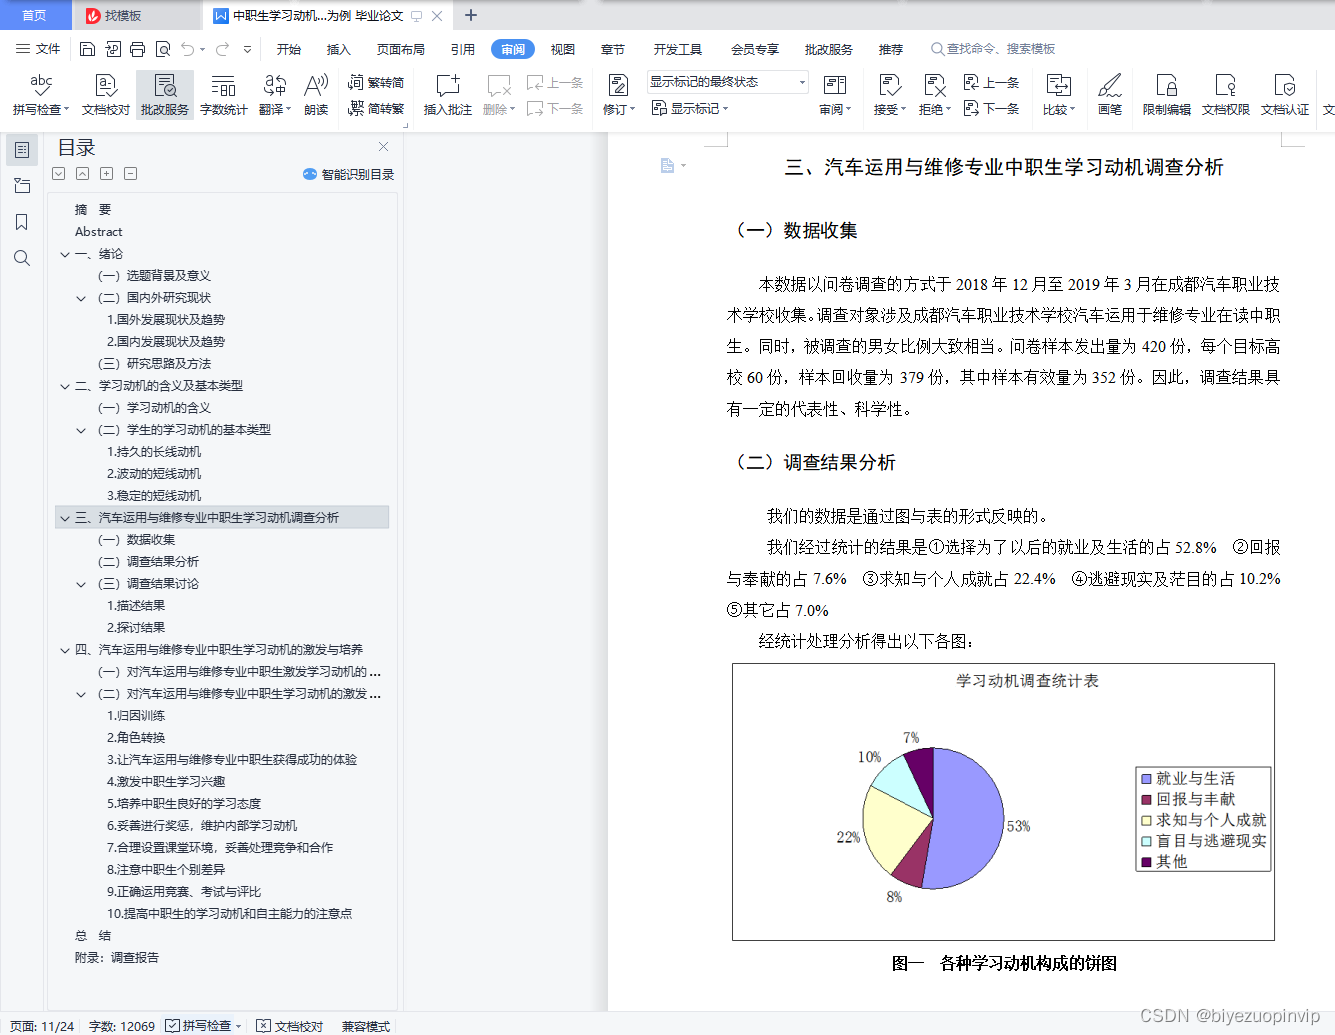
Task: Click 字数: 12069 in status bar
Action: click(x=122, y=1026)
